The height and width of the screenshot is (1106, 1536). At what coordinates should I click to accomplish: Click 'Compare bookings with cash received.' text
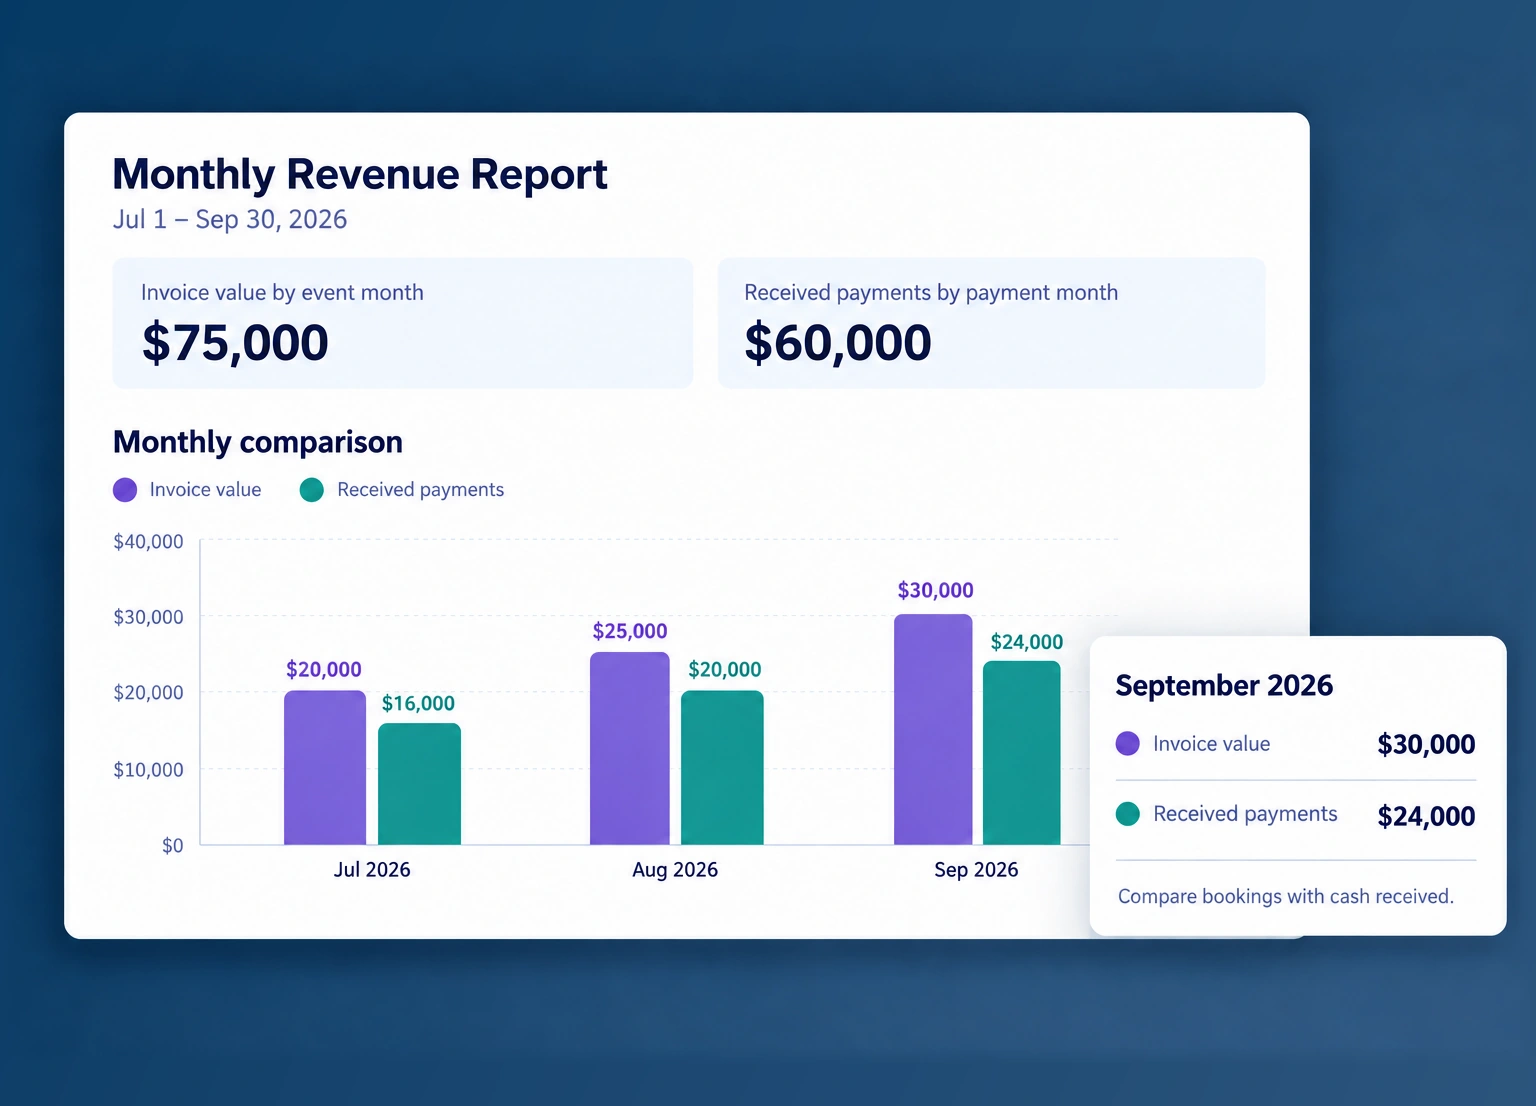[x=1286, y=897]
